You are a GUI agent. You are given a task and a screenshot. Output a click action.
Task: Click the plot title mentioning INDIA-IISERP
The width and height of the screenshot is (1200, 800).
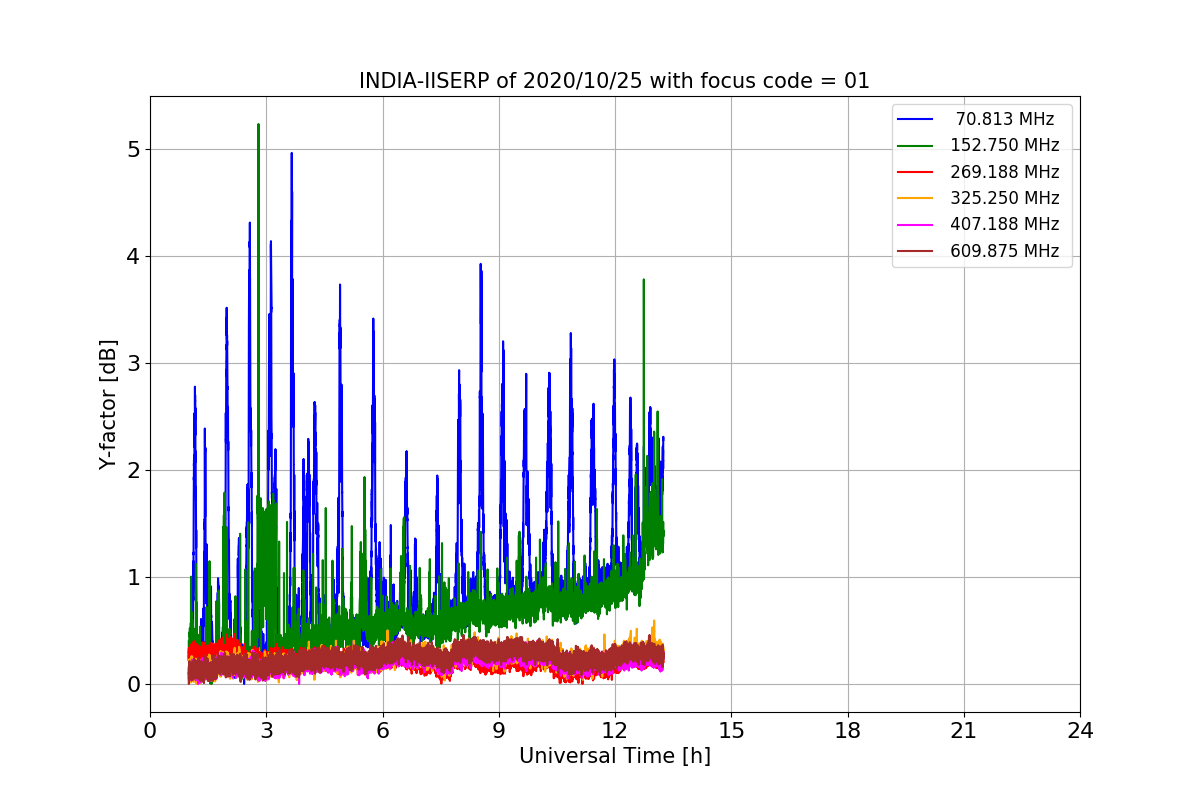tap(614, 81)
